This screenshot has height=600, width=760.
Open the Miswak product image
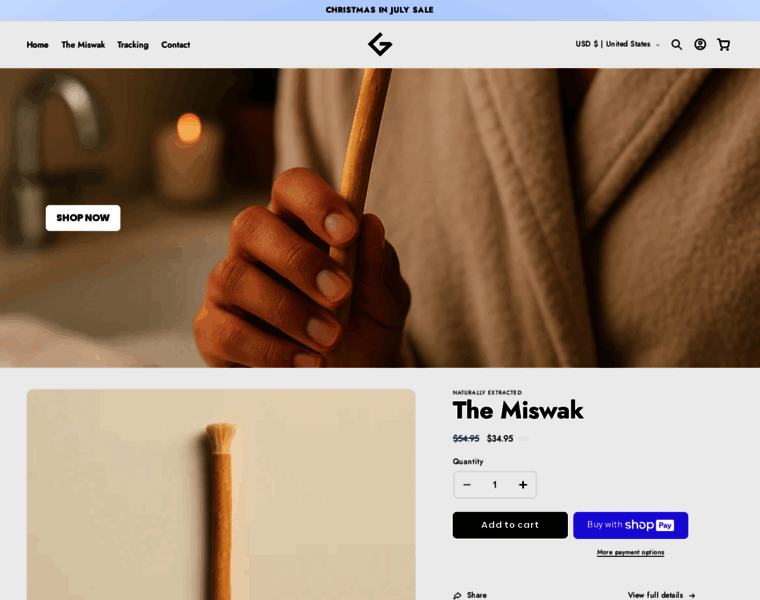(x=221, y=494)
